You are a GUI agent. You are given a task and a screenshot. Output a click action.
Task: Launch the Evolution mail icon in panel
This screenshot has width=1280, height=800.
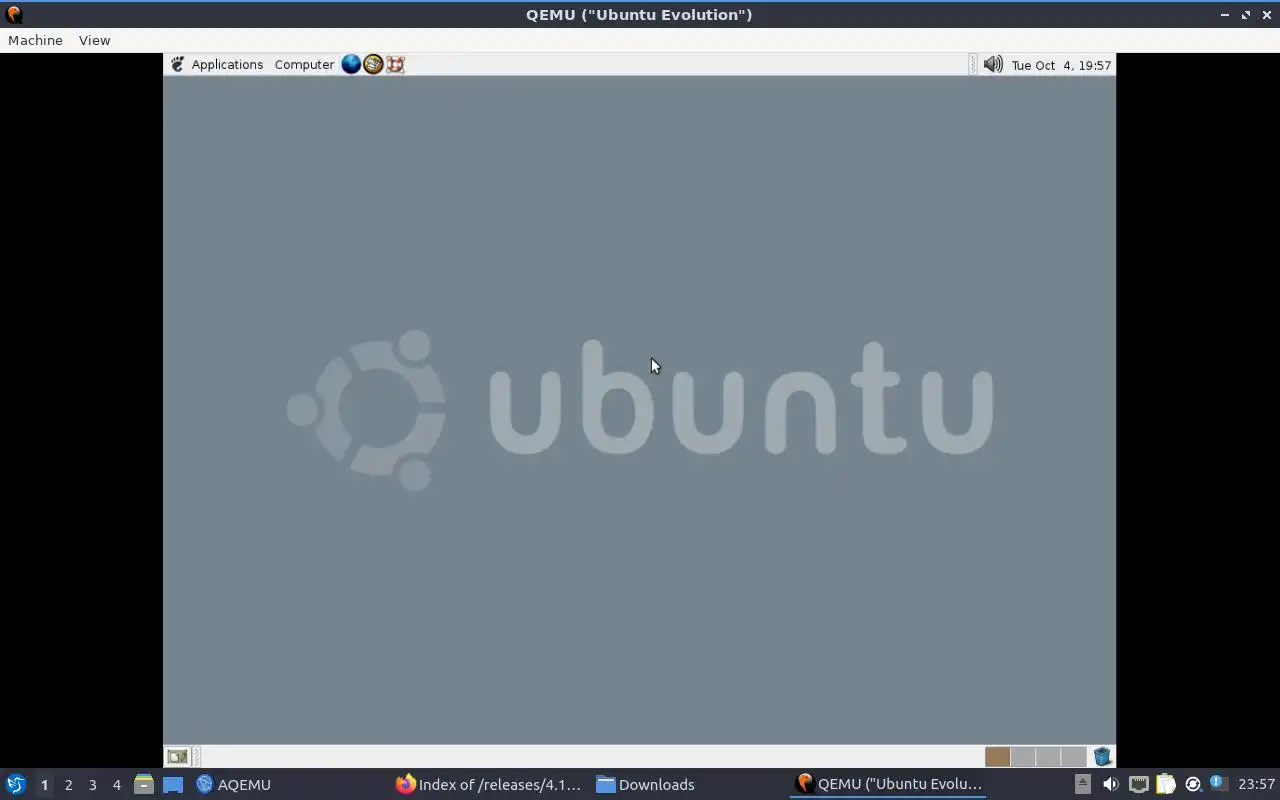tap(373, 64)
